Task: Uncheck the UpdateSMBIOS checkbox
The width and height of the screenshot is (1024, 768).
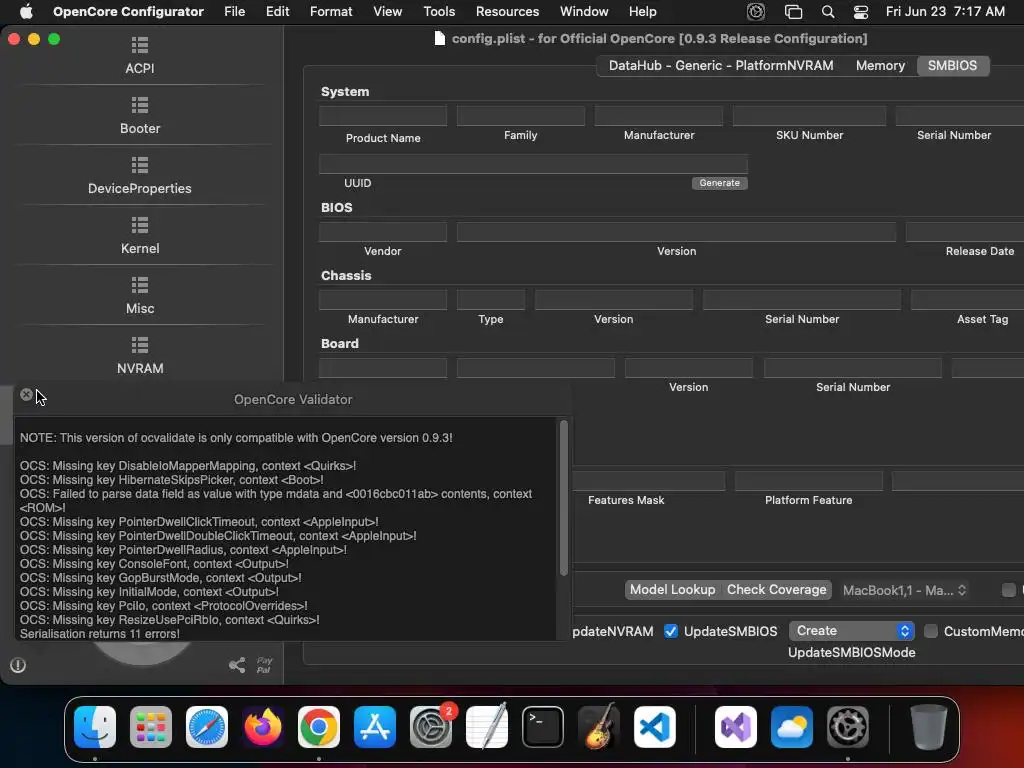Action: [x=671, y=631]
